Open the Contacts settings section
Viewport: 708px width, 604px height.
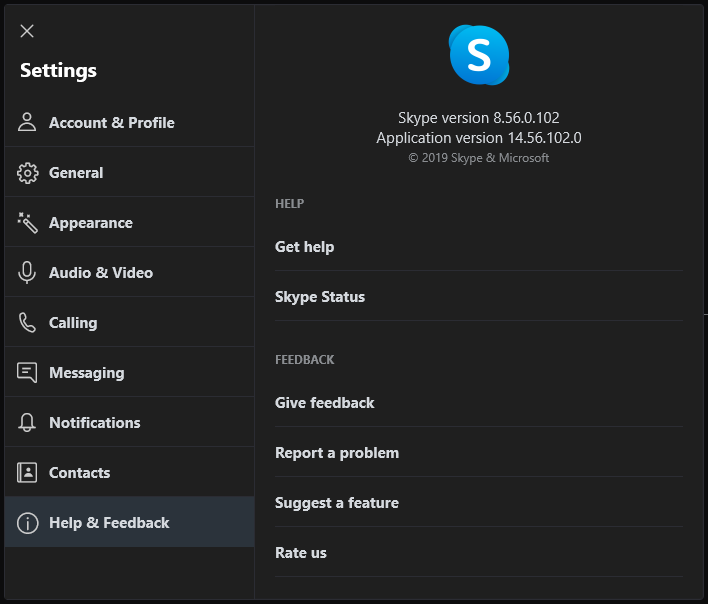point(130,473)
